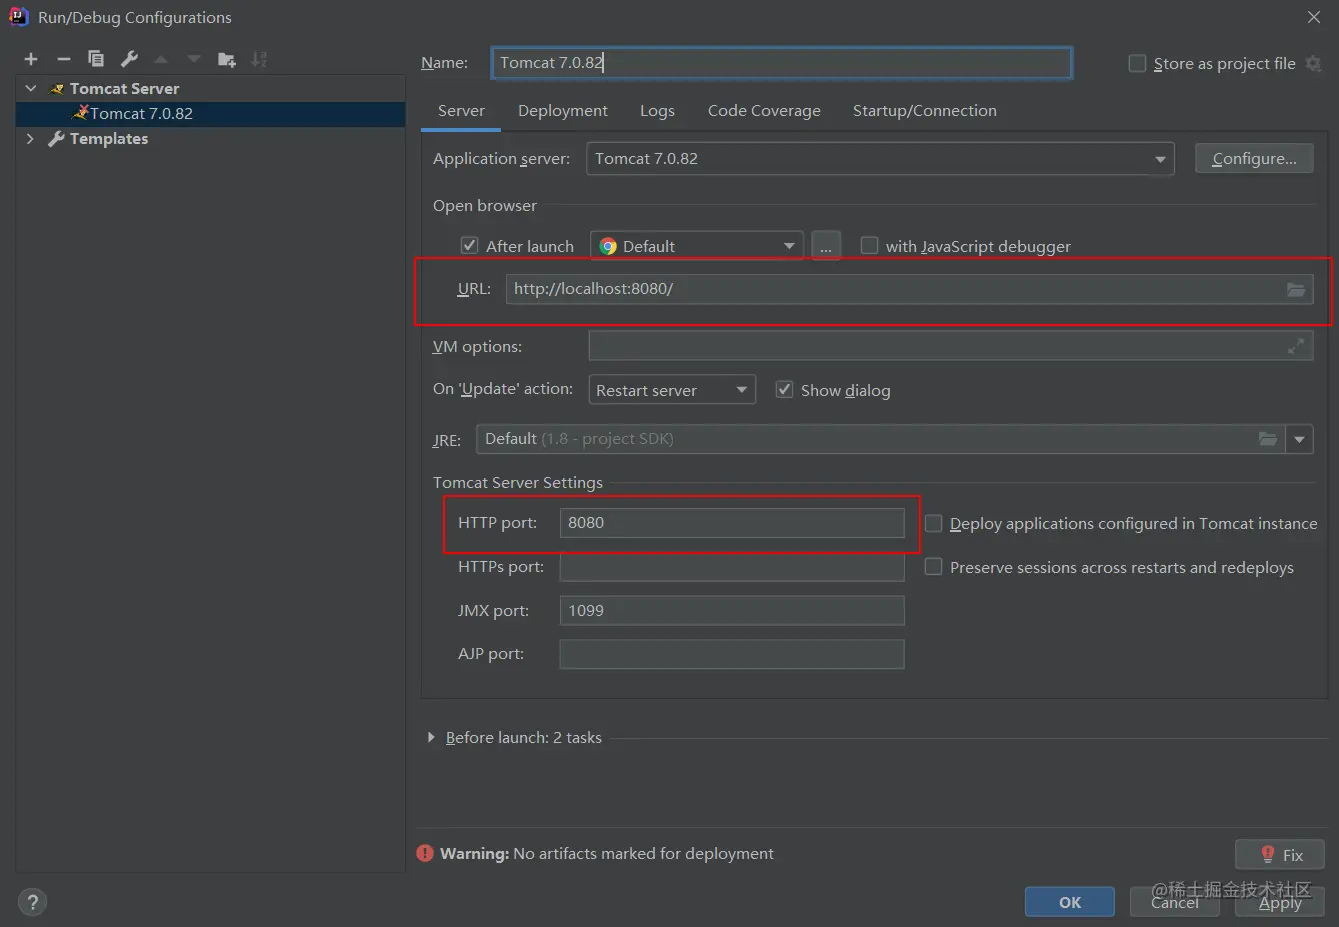The width and height of the screenshot is (1339, 927).
Task: Click the Apply button
Action: click(x=1280, y=902)
